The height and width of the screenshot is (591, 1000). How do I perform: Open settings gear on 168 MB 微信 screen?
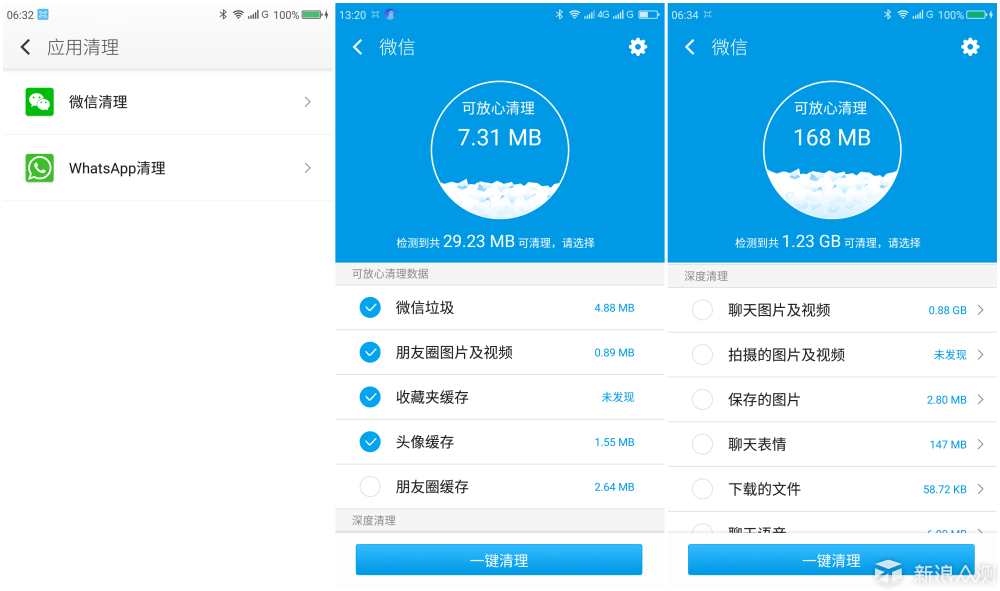pos(970,47)
